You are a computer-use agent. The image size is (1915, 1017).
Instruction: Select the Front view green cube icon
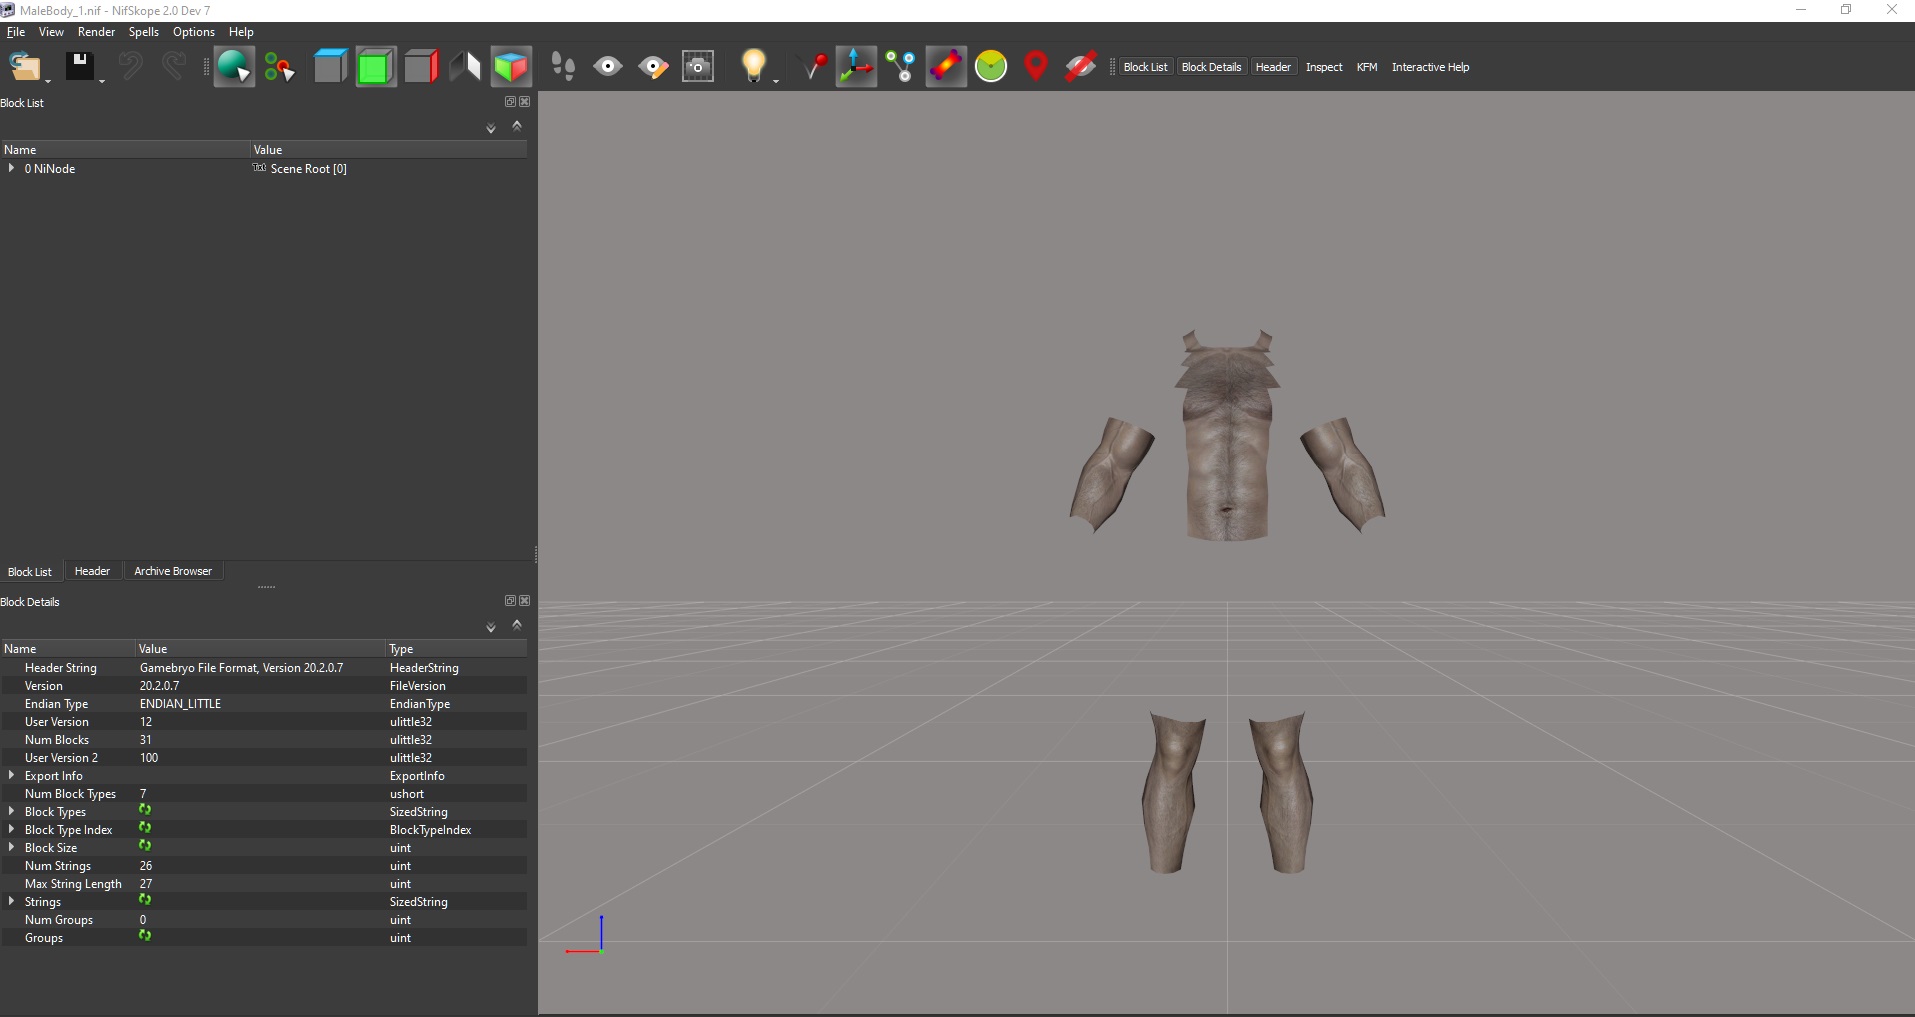375,67
